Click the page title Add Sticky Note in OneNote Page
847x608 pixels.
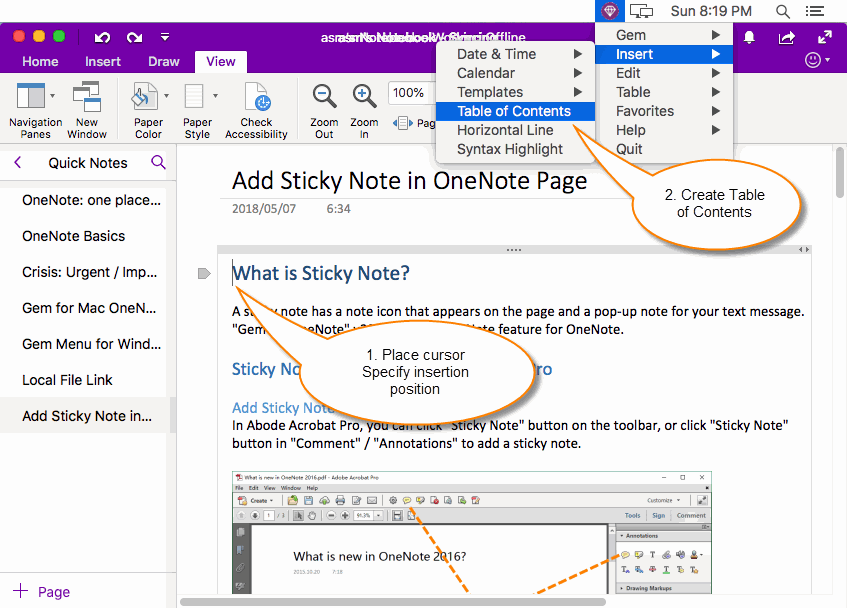[x=409, y=181]
